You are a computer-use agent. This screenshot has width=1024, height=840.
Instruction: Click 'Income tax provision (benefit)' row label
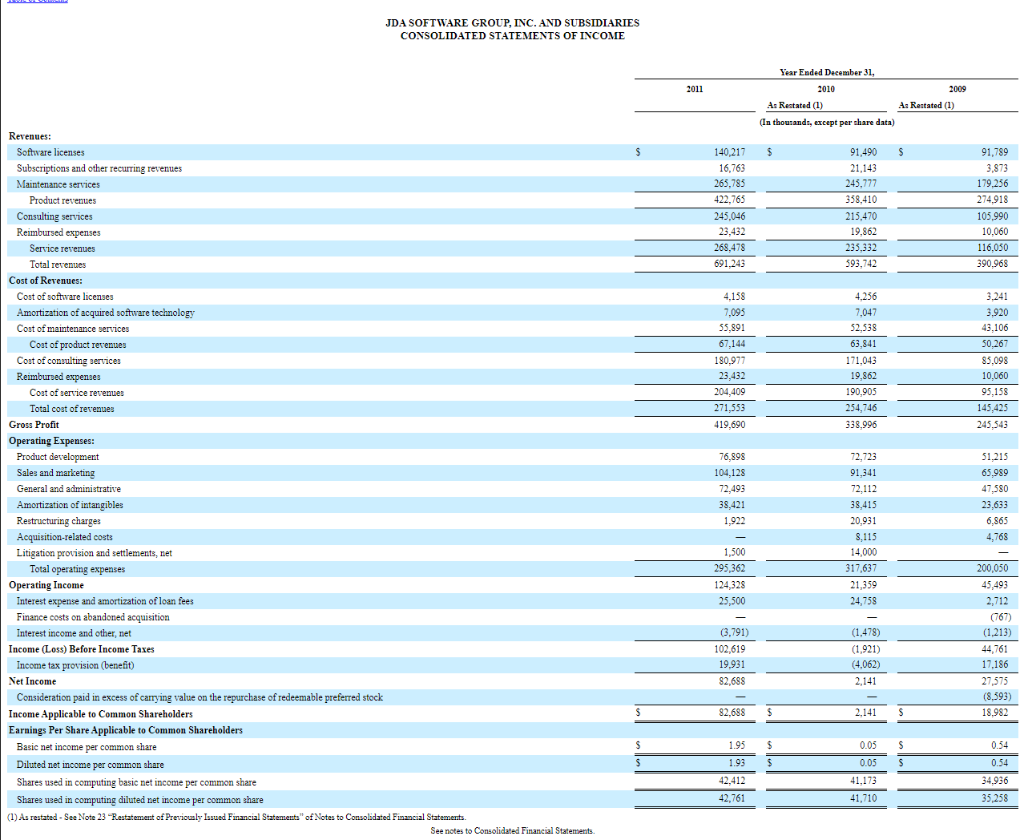tap(75, 665)
